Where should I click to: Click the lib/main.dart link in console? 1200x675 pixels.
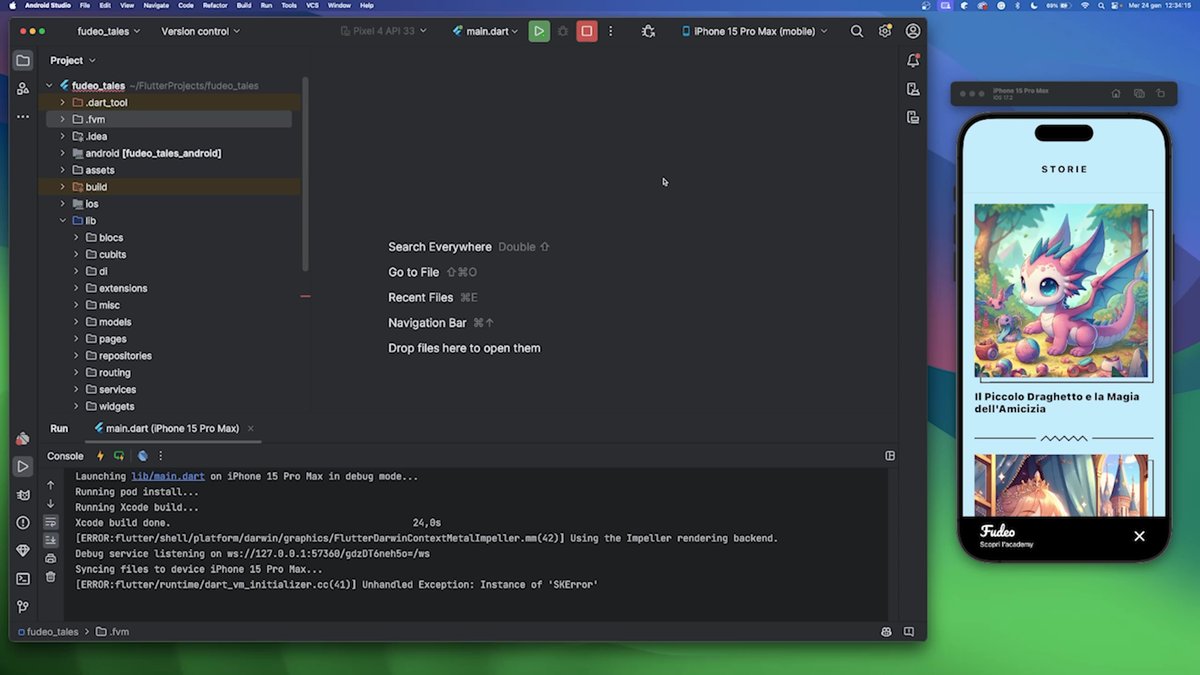pos(168,477)
